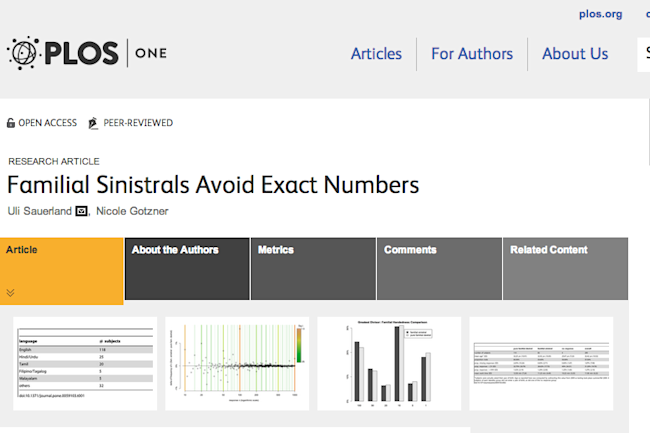The image size is (650, 433).
Task: Open the About Us menu
Action: 575,54
